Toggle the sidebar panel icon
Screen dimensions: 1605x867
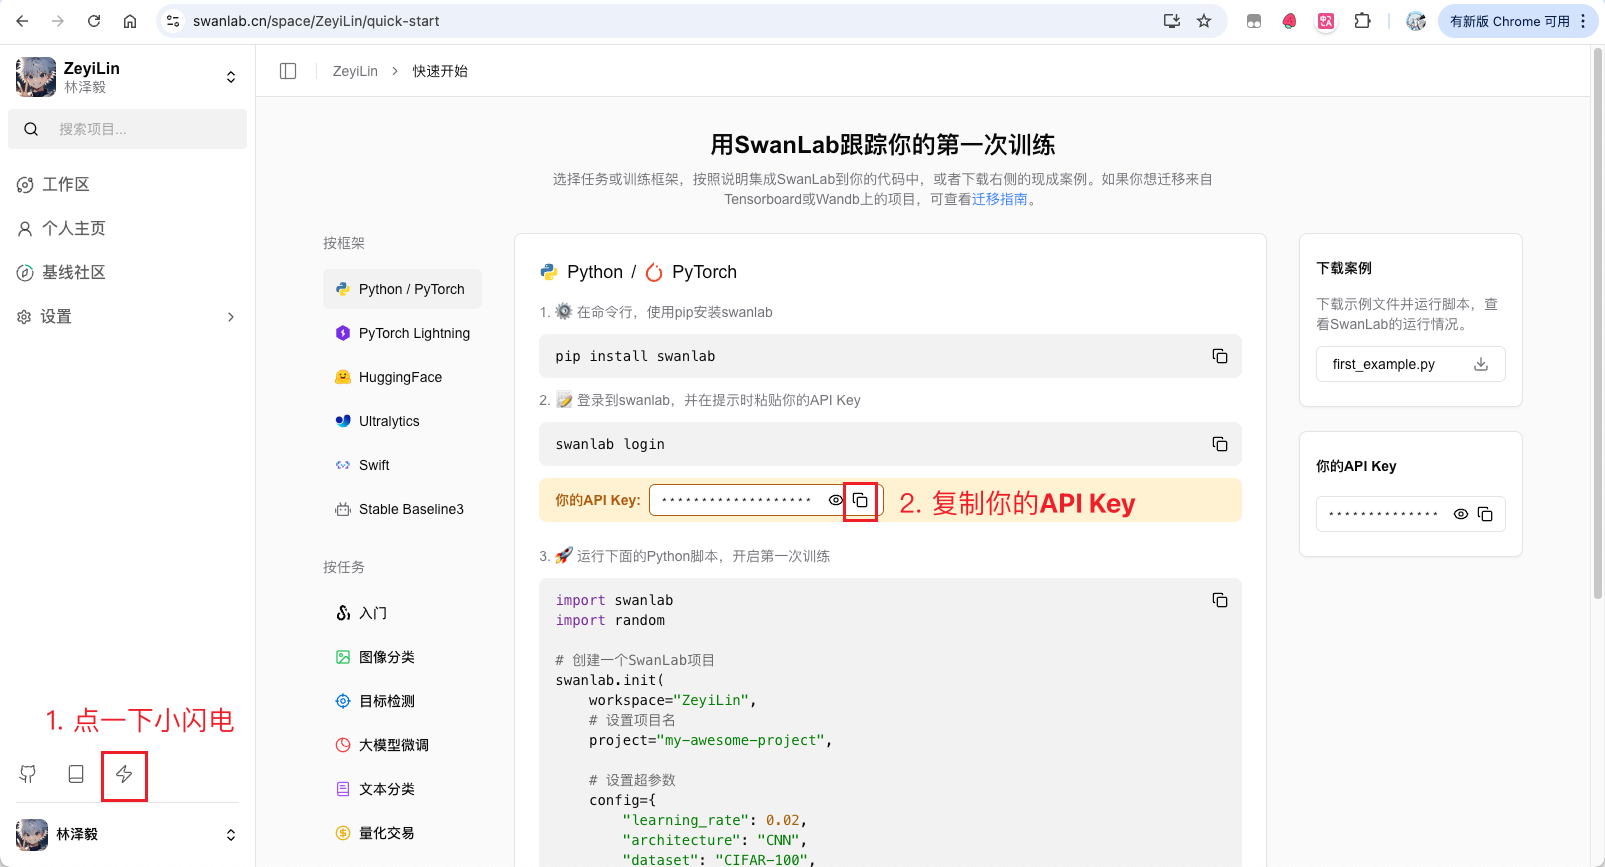pyautogui.click(x=288, y=71)
